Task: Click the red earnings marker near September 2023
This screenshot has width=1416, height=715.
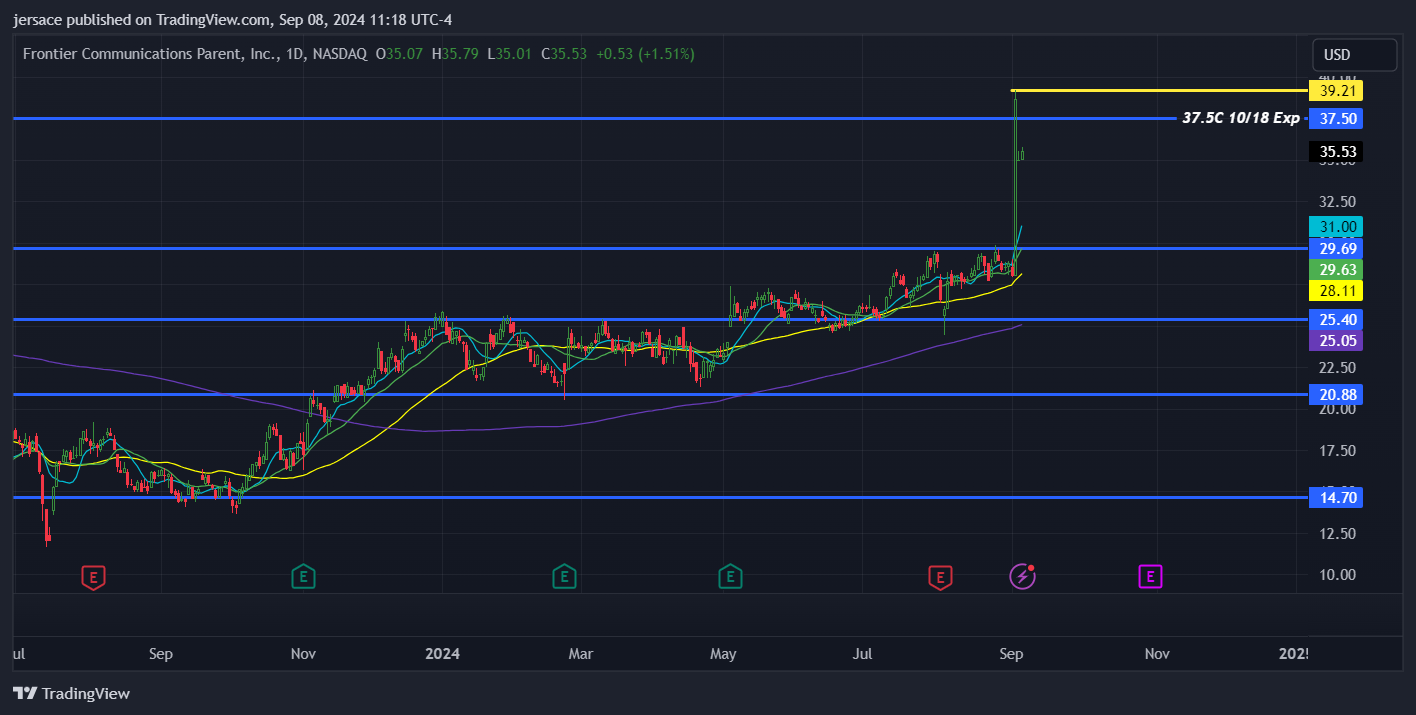Action: tap(93, 576)
